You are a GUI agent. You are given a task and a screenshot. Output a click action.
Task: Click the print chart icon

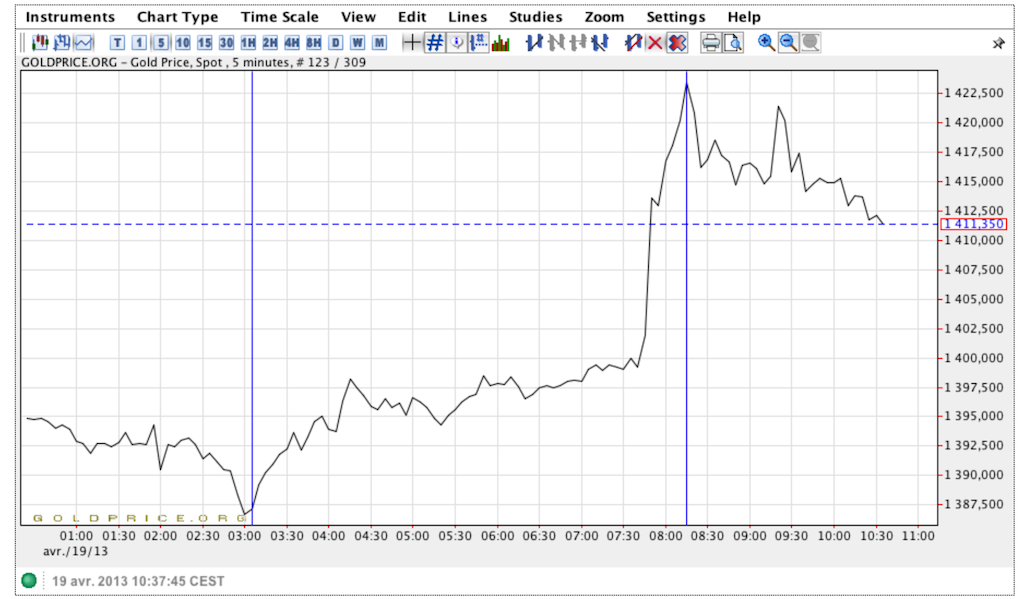[x=711, y=43]
